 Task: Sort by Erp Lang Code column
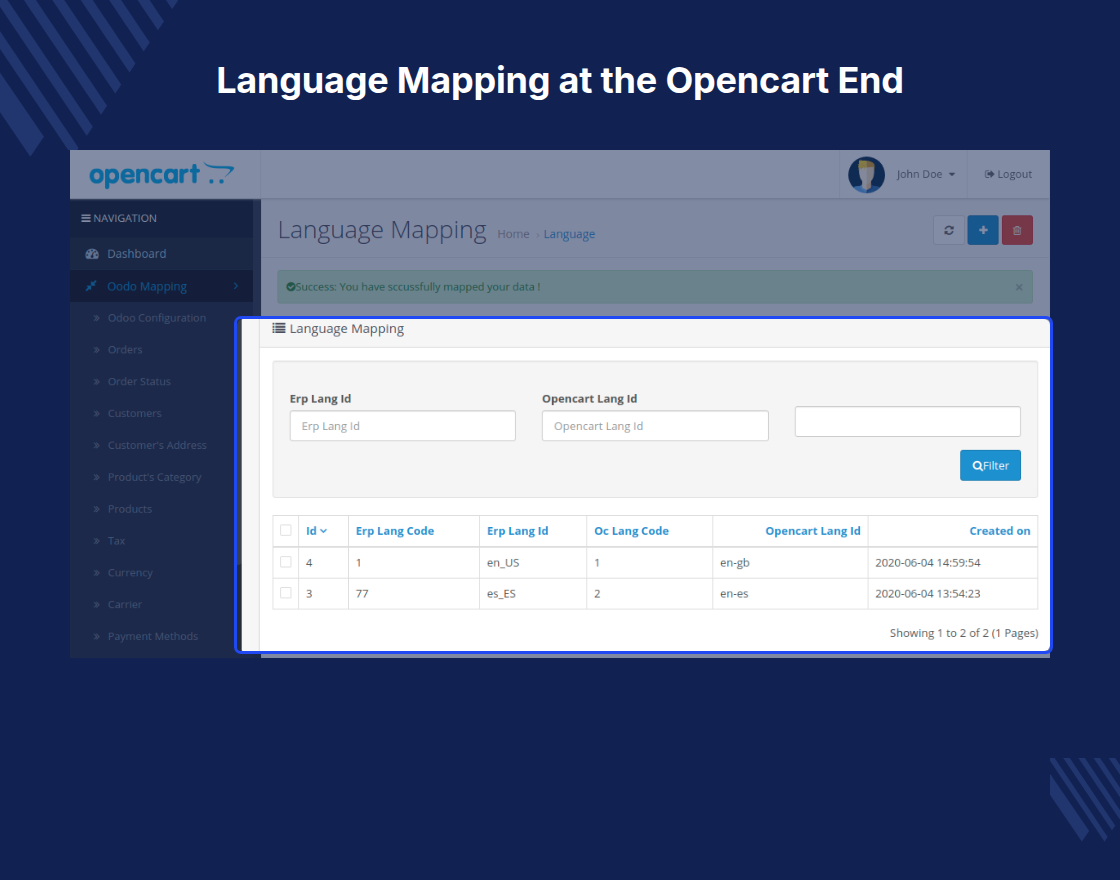pos(395,531)
